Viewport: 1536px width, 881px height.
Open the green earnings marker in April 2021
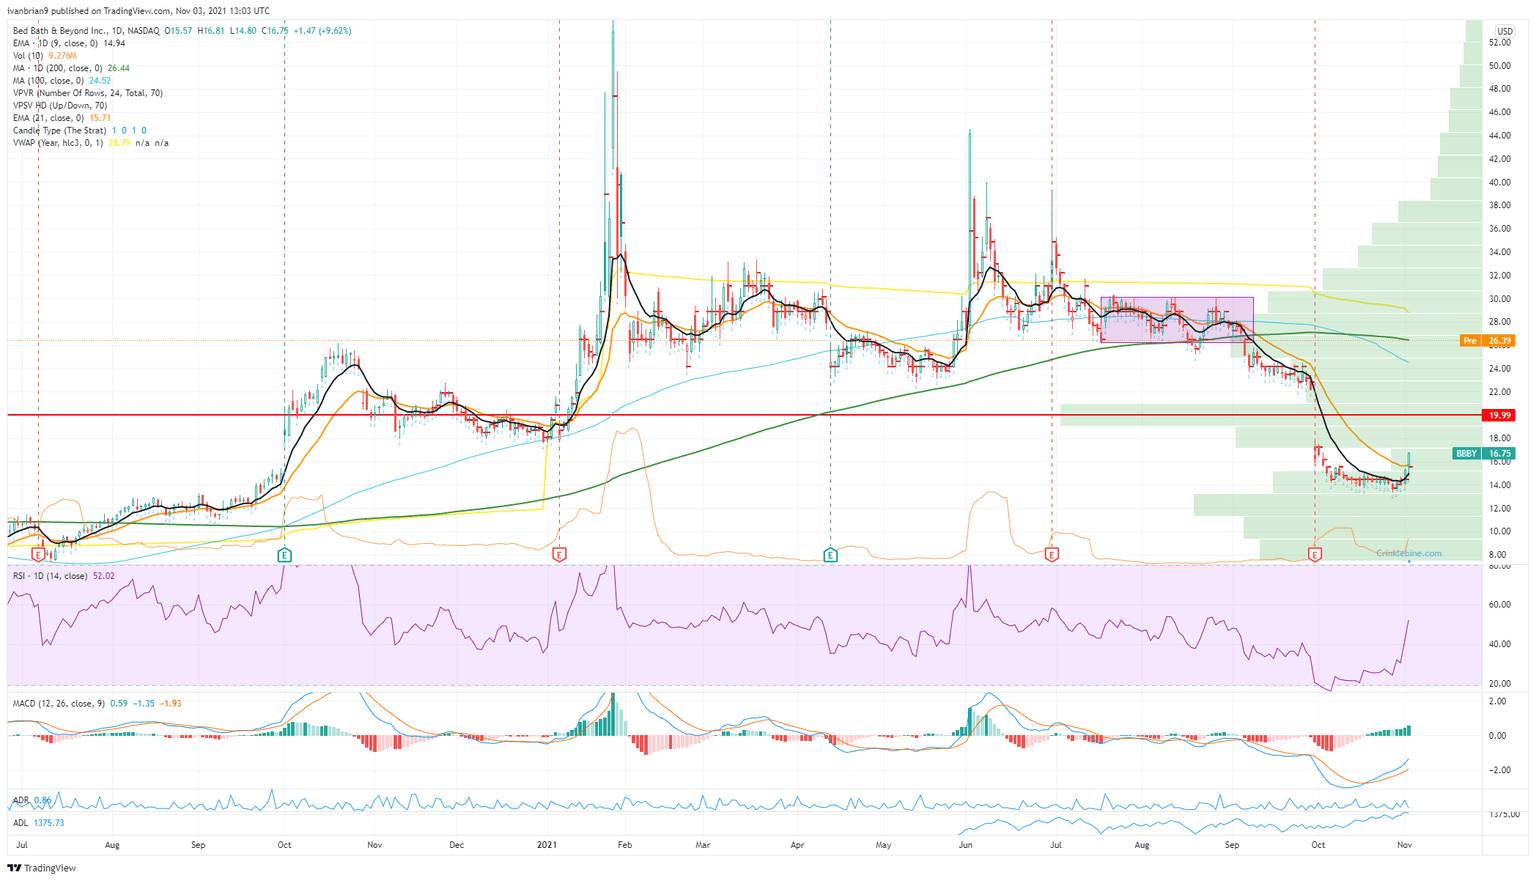tap(830, 554)
